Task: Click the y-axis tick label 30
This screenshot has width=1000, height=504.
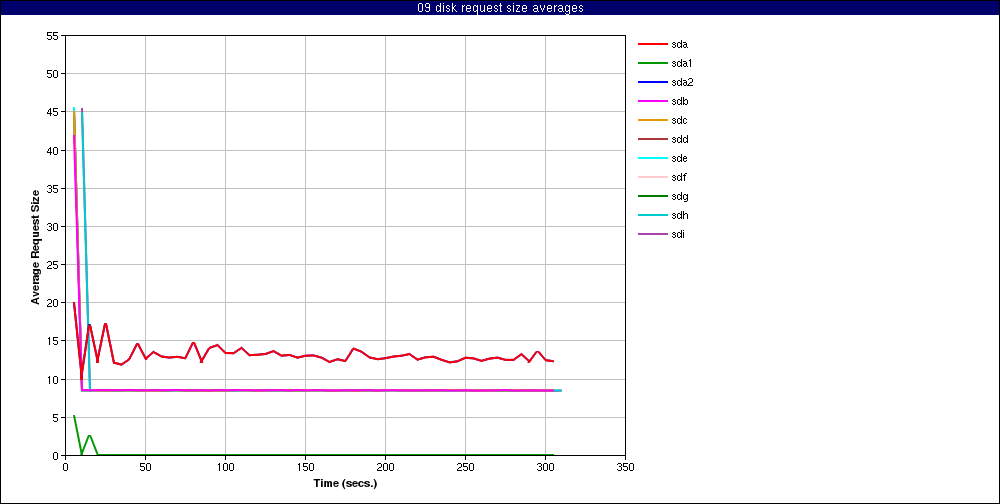Action: pyautogui.click(x=53, y=226)
